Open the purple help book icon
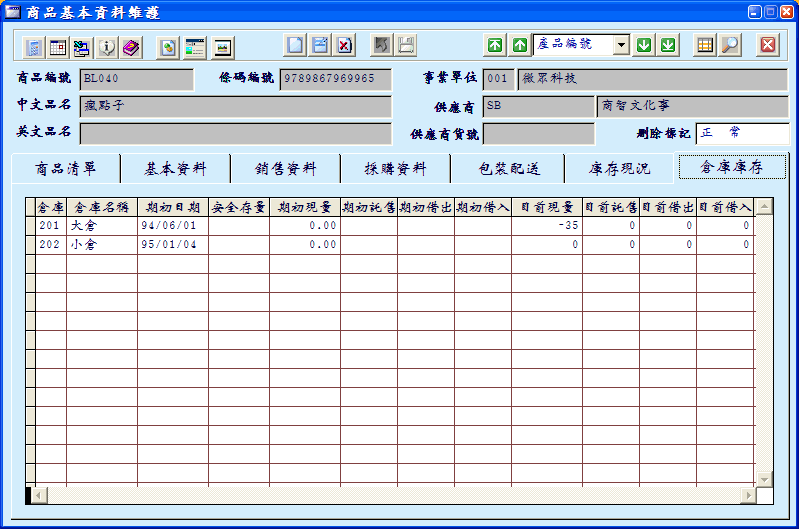The width and height of the screenshot is (799, 529). [131, 47]
